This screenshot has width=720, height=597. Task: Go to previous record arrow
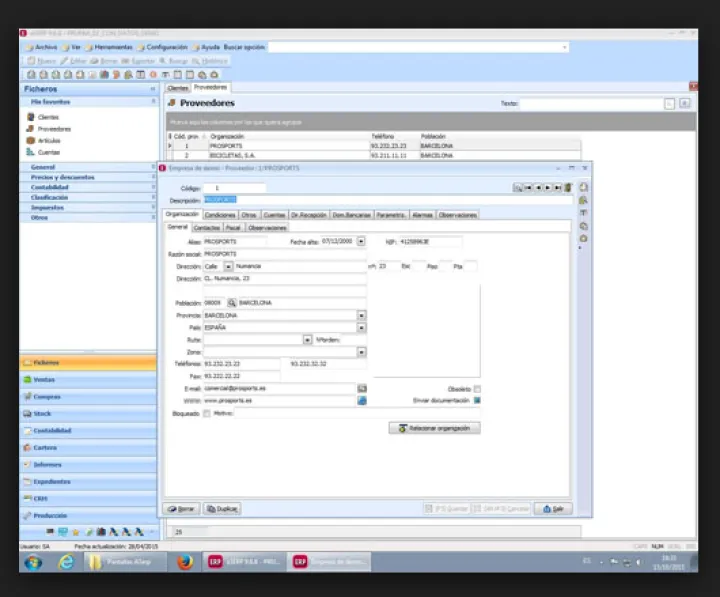pos(538,188)
